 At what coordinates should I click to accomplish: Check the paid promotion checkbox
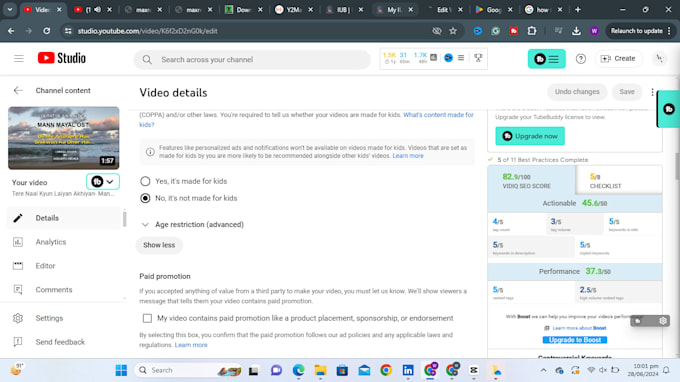(147, 318)
